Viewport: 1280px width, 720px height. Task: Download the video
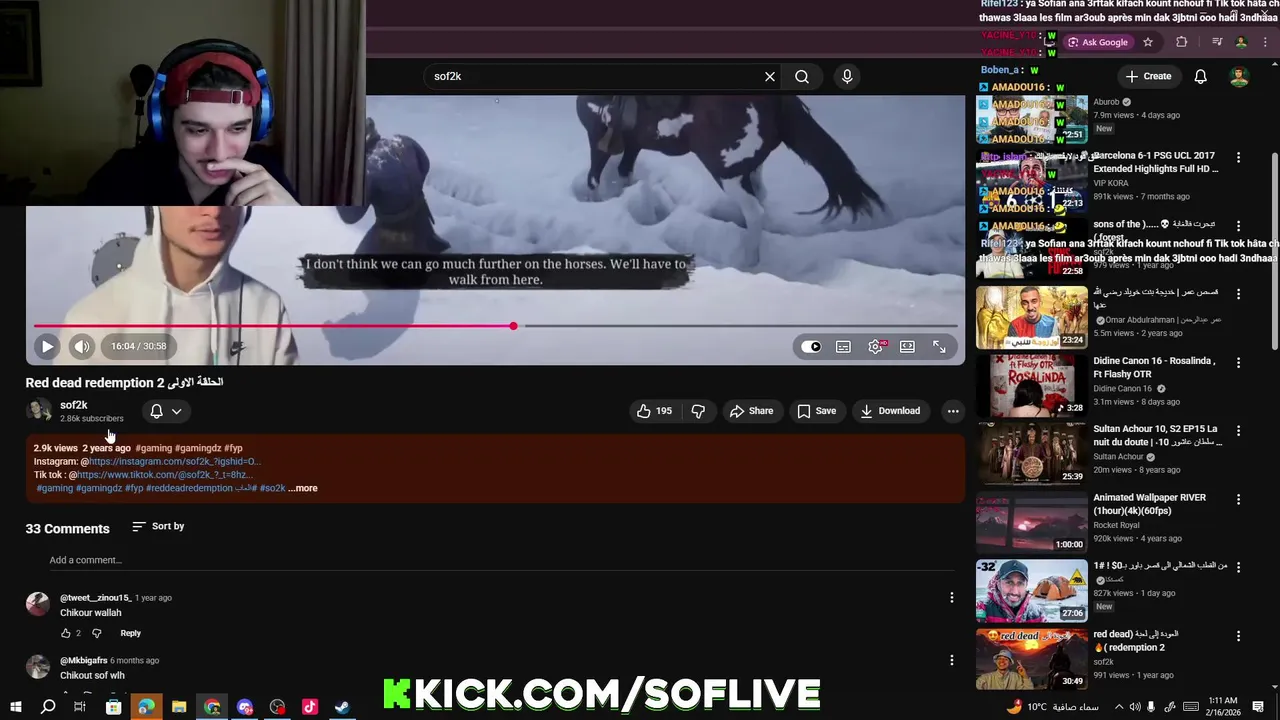[x=890, y=411]
